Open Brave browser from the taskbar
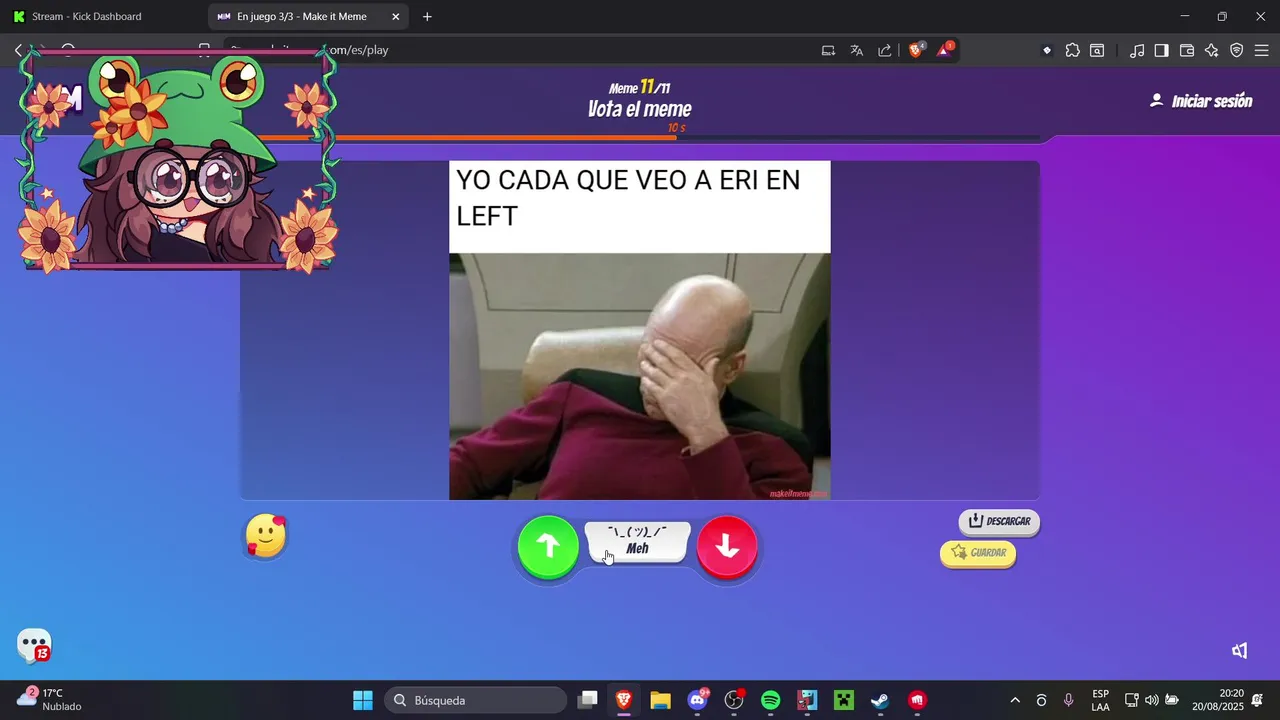 point(624,700)
